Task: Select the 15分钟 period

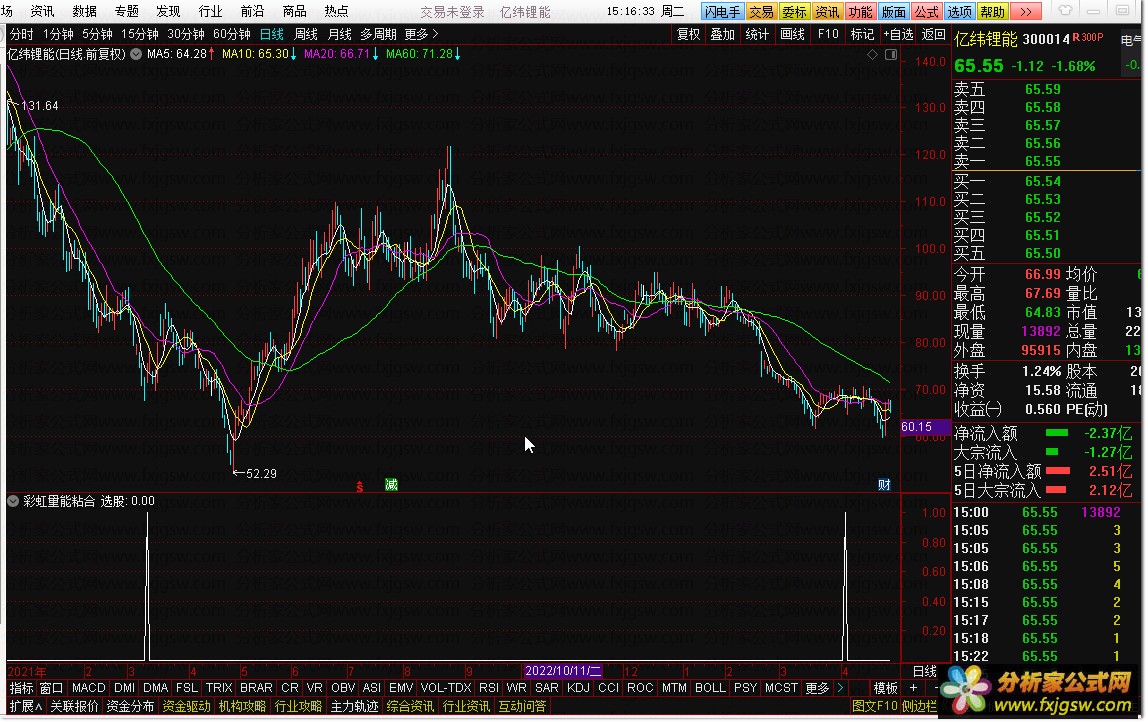Action: (x=139, y=34)
